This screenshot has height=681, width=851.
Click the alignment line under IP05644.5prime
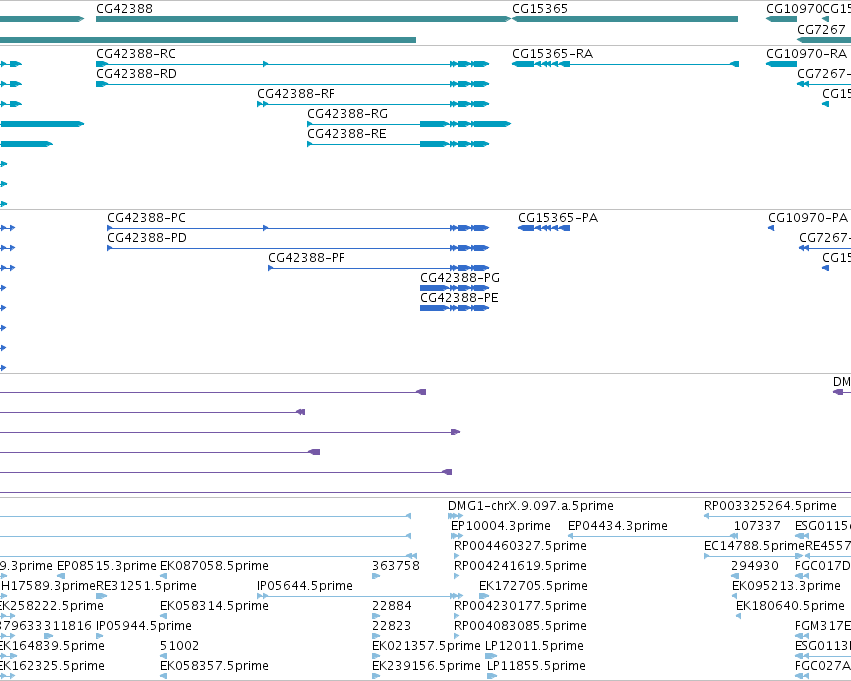358,596
